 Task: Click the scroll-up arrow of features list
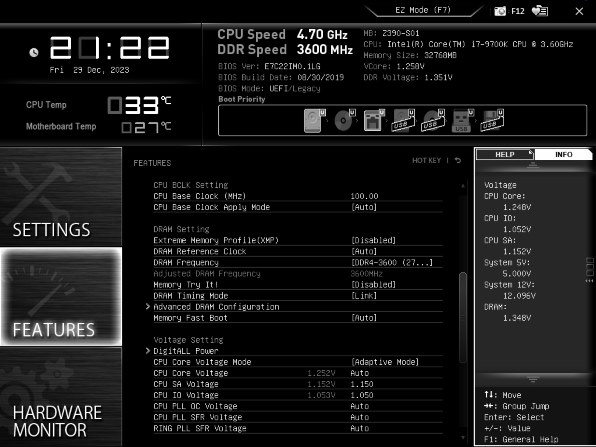(463, 186)
